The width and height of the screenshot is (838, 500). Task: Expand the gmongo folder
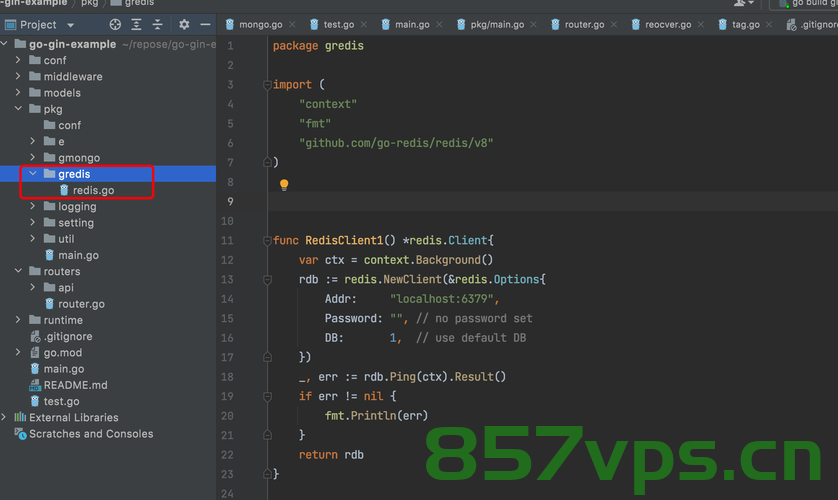click(33, 157)
